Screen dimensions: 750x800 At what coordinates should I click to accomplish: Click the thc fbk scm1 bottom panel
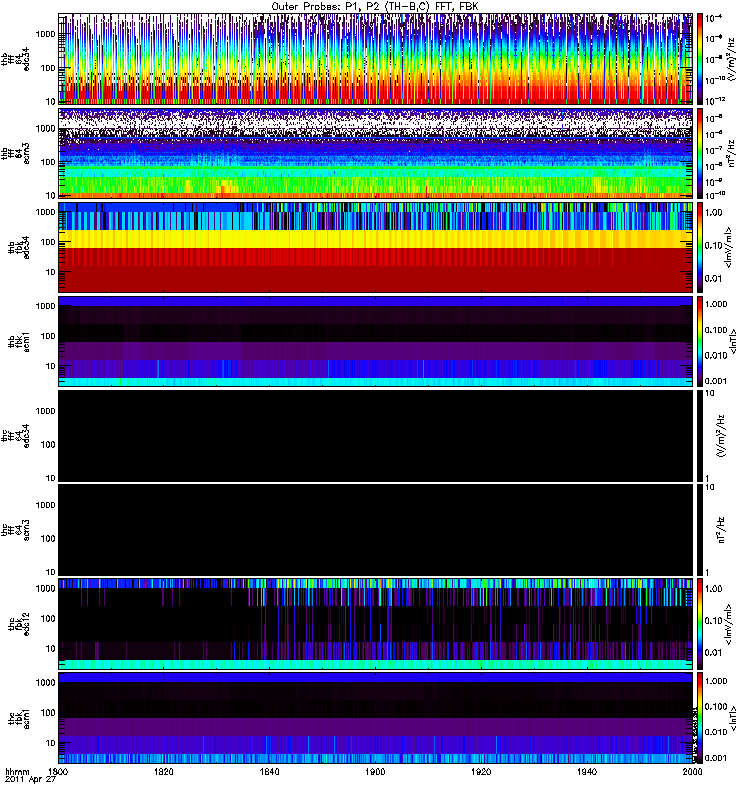[376, 718]
